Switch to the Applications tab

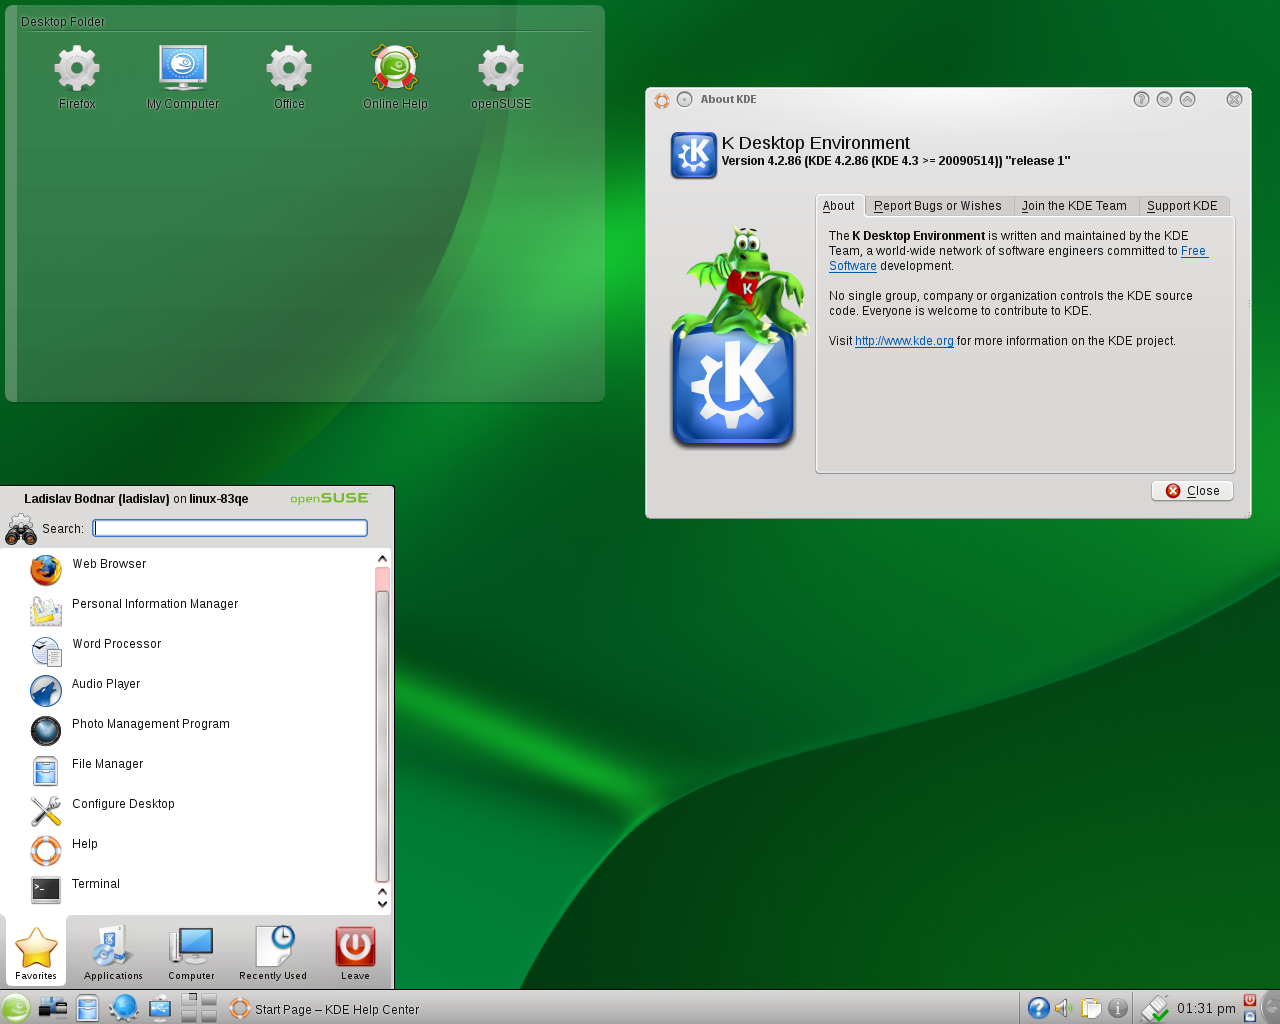coord(113,952)
